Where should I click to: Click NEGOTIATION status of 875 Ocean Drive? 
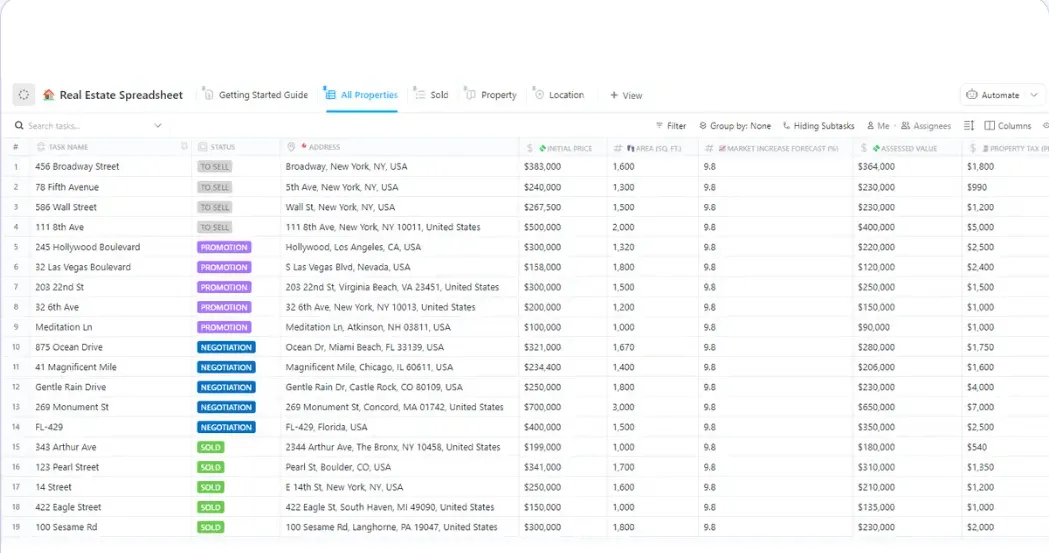coord(226,347)
